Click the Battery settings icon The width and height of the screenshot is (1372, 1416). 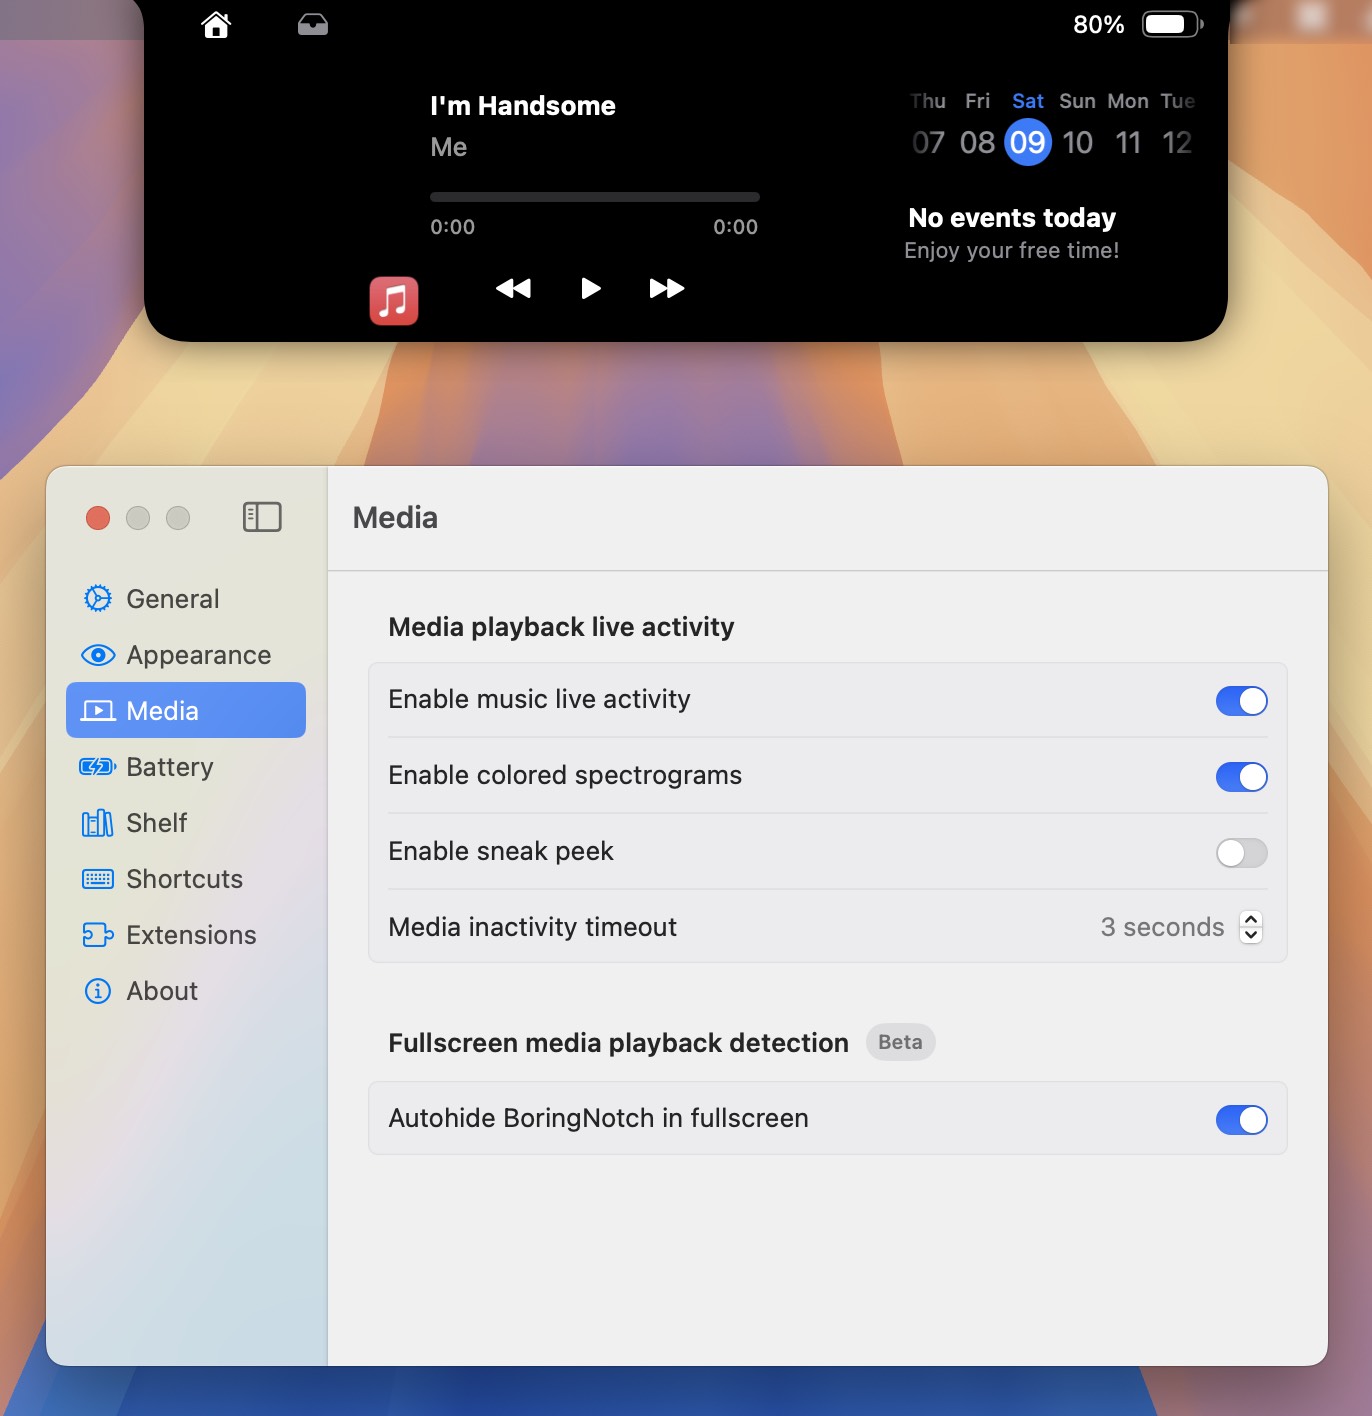96,767
